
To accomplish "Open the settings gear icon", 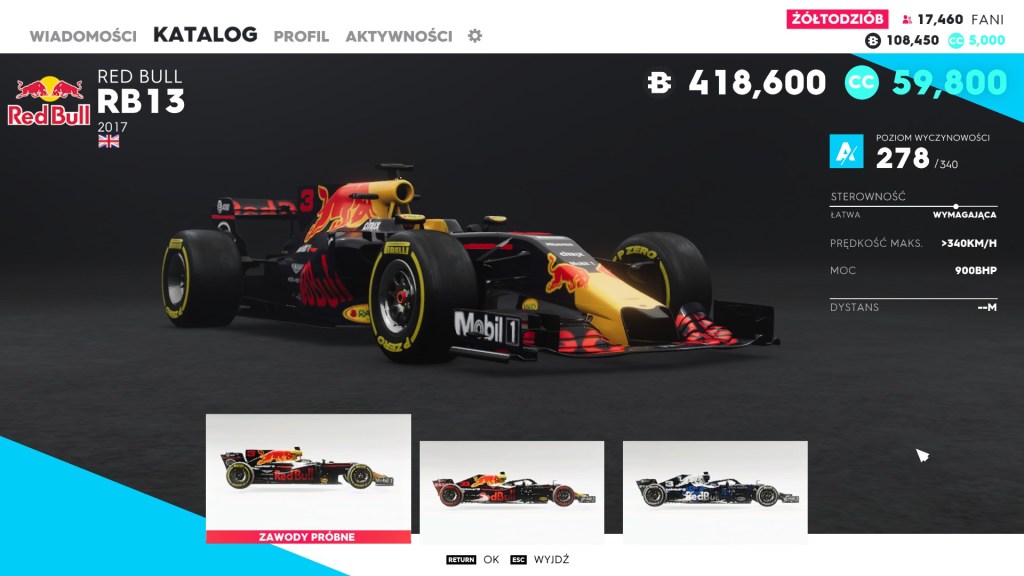I will (x=475, y=36).
